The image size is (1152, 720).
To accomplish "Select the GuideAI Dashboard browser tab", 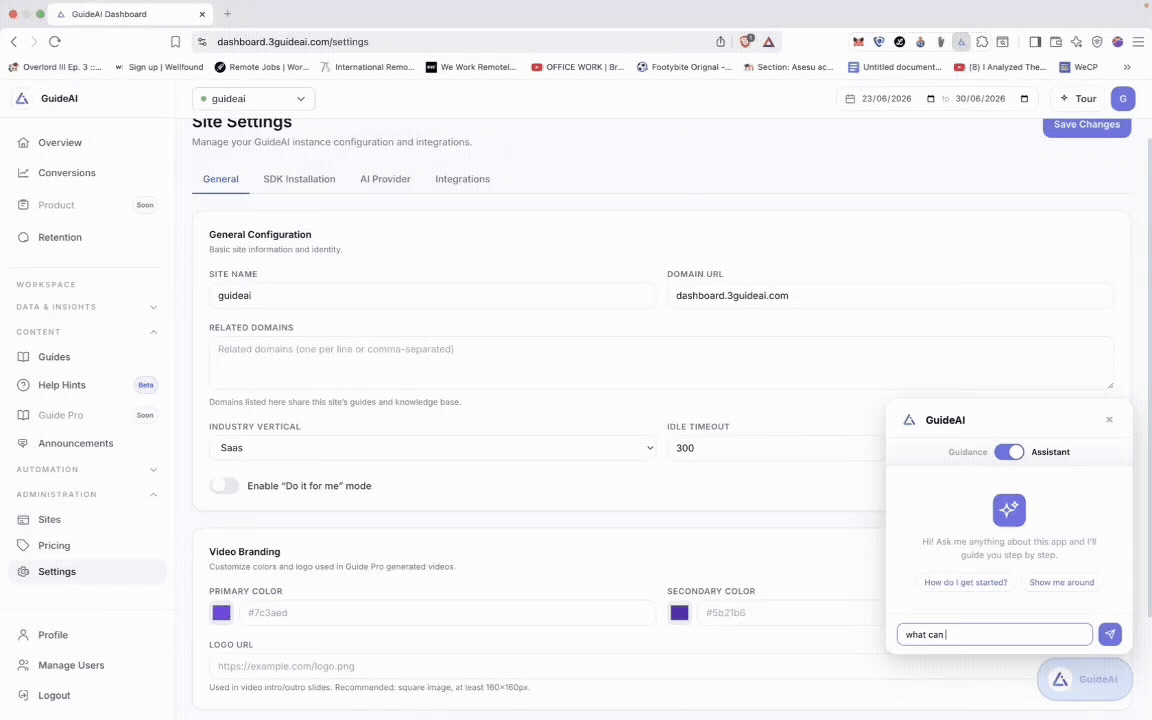I will click(x=131, y=14).
